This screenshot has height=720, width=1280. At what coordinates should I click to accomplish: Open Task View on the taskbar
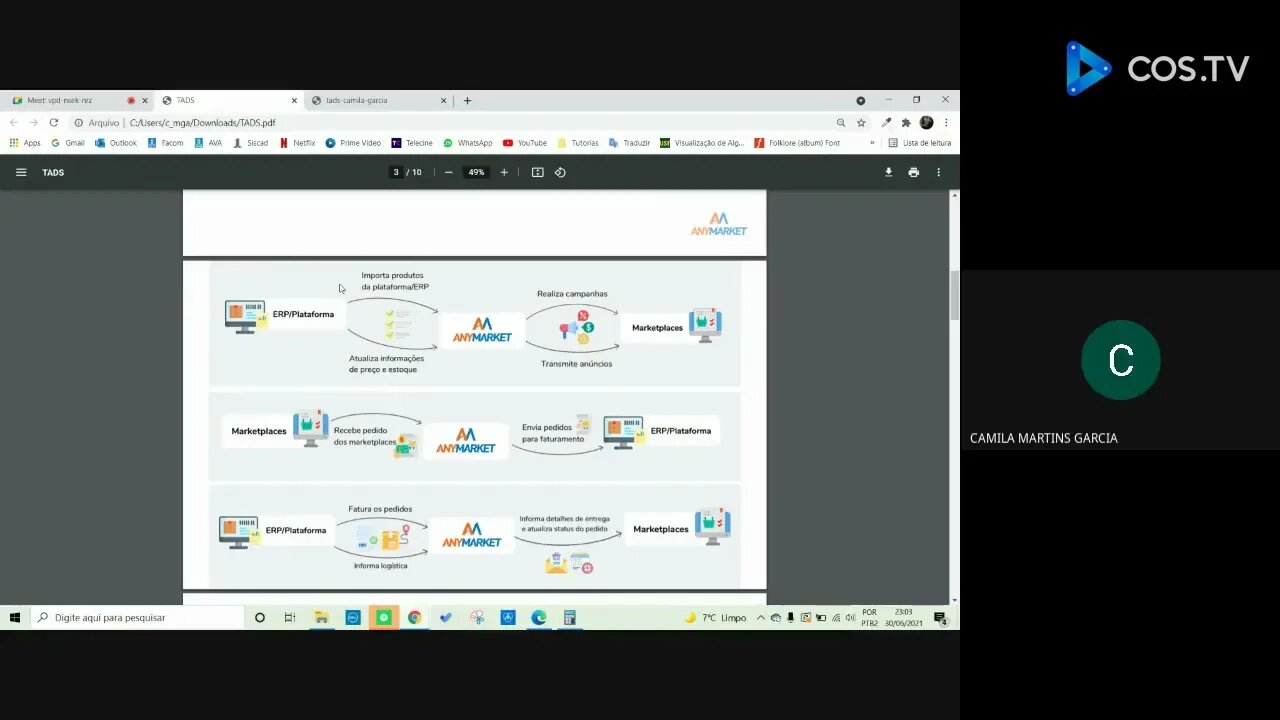(x=290, y=618)
